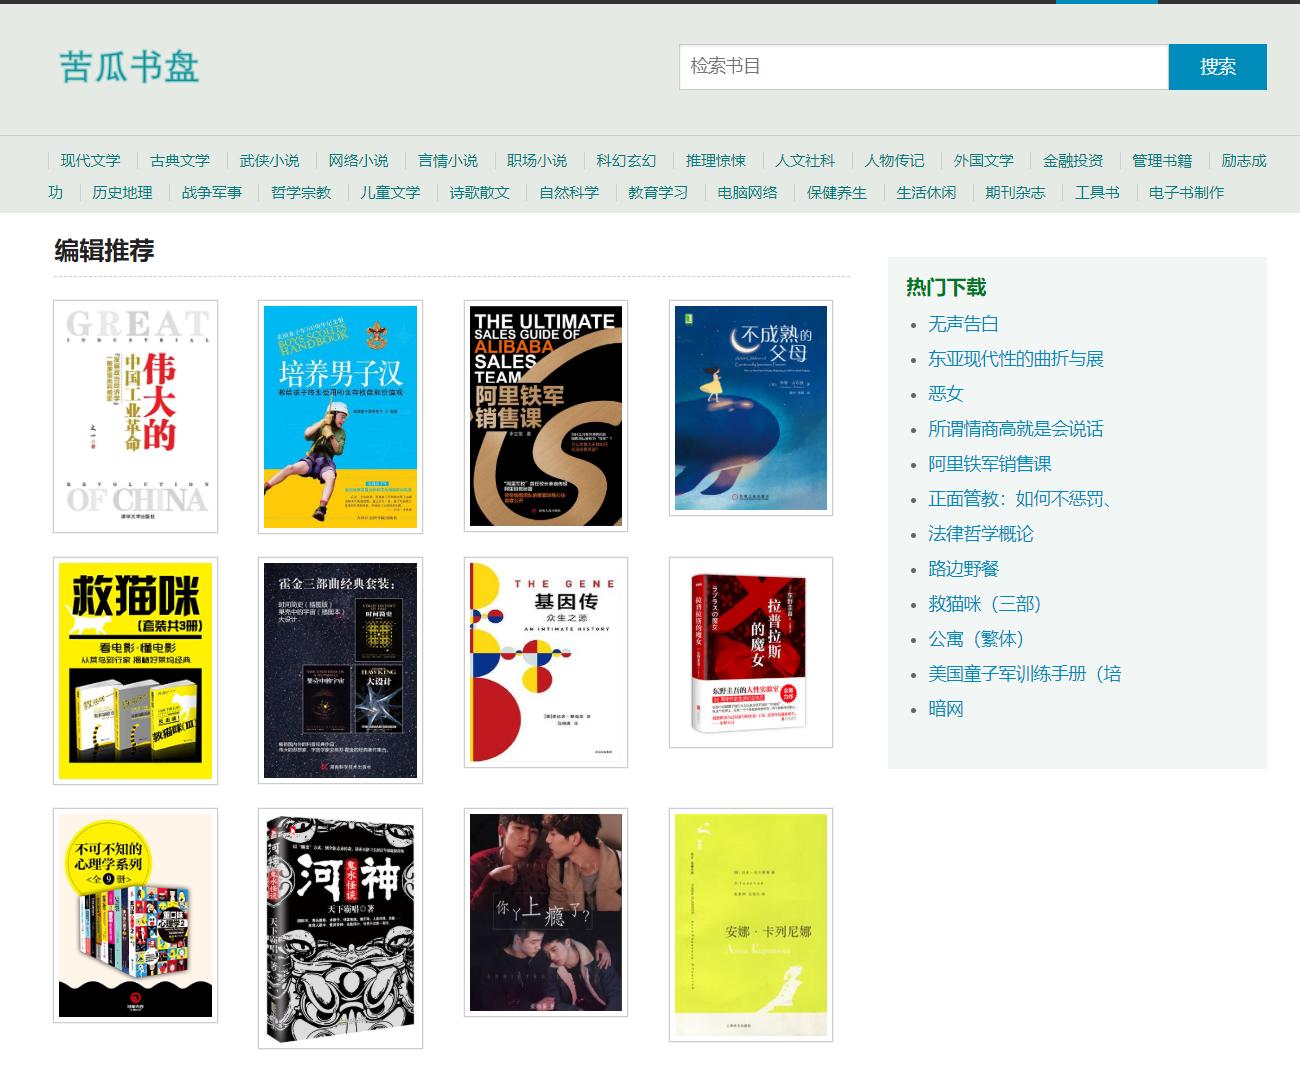Open 拉普拉斯的魔女 book cover

pos(751,652)
